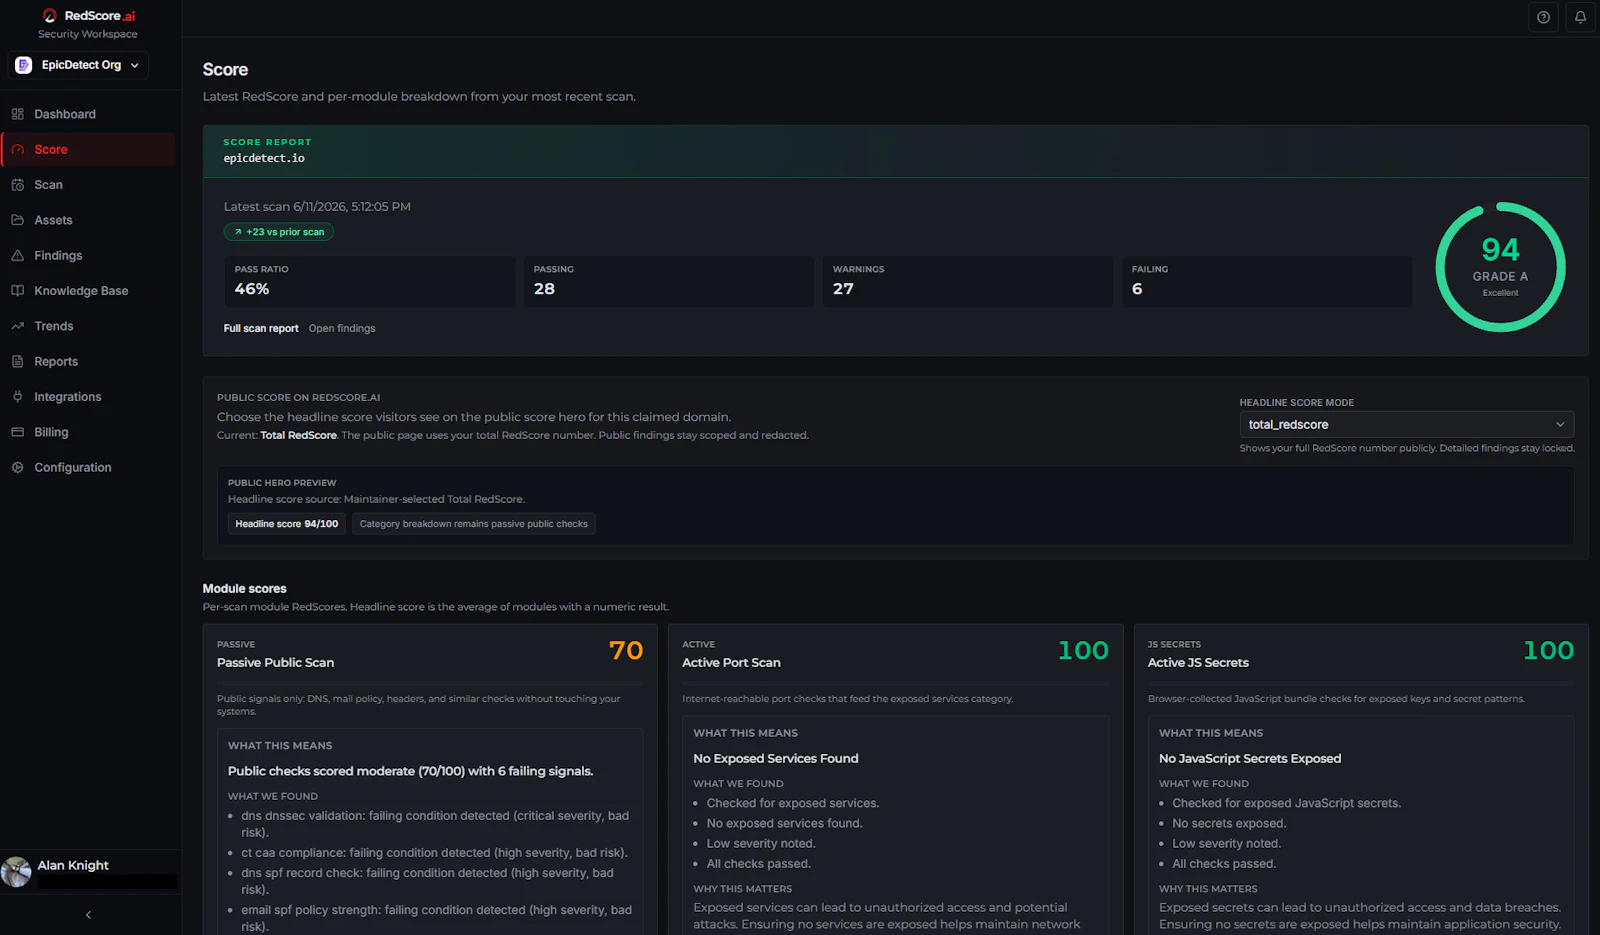Open the Headline Score Mode dropdown
The height and width of the screenshot is (935, 1600).
(x=1406, y=425)
